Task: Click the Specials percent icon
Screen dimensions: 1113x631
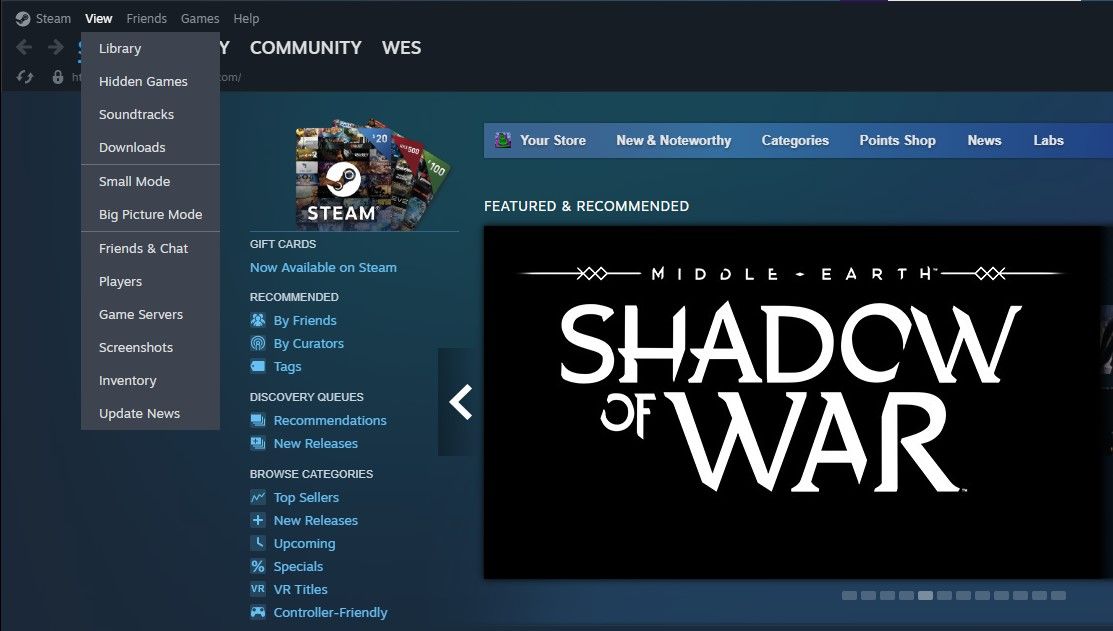Action: [258, 566]
